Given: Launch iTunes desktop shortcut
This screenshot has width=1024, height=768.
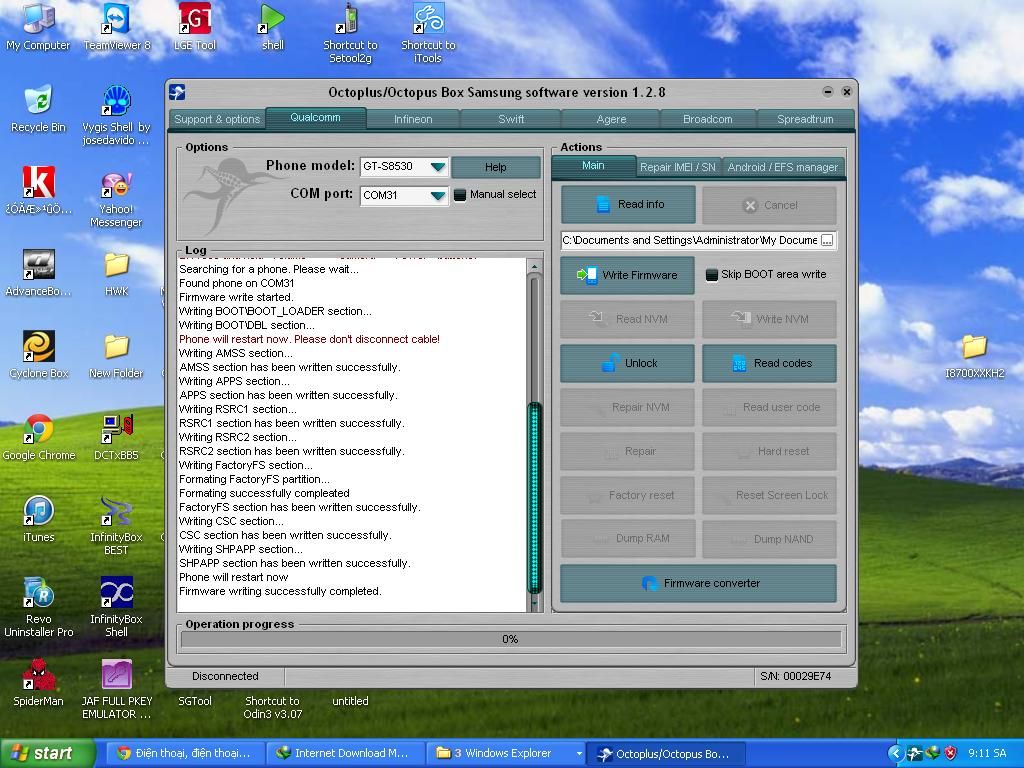Looking at the screenshot, I should [x=38, y=519].
